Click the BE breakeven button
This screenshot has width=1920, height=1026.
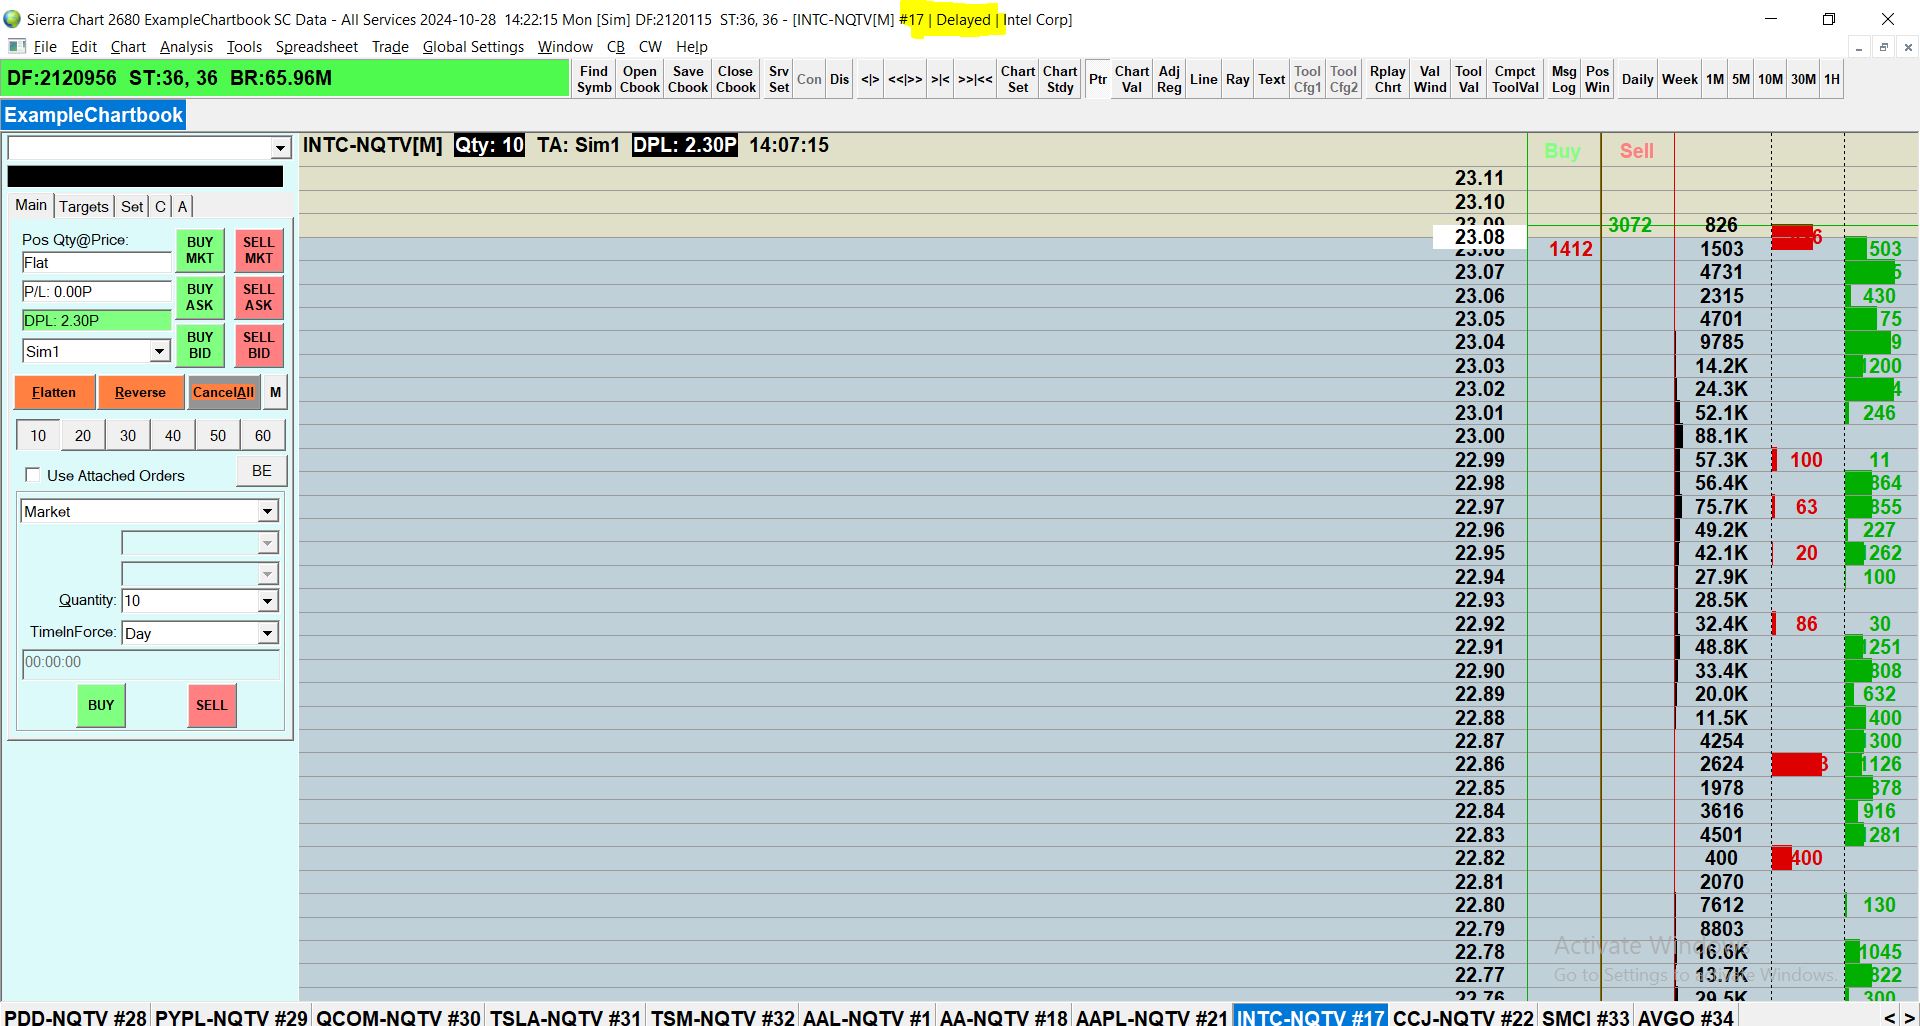(262, 471)
